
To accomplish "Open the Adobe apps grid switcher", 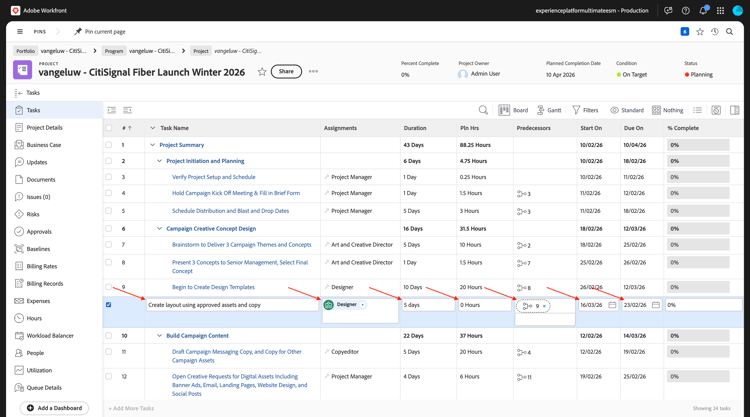I will point(720,11).
